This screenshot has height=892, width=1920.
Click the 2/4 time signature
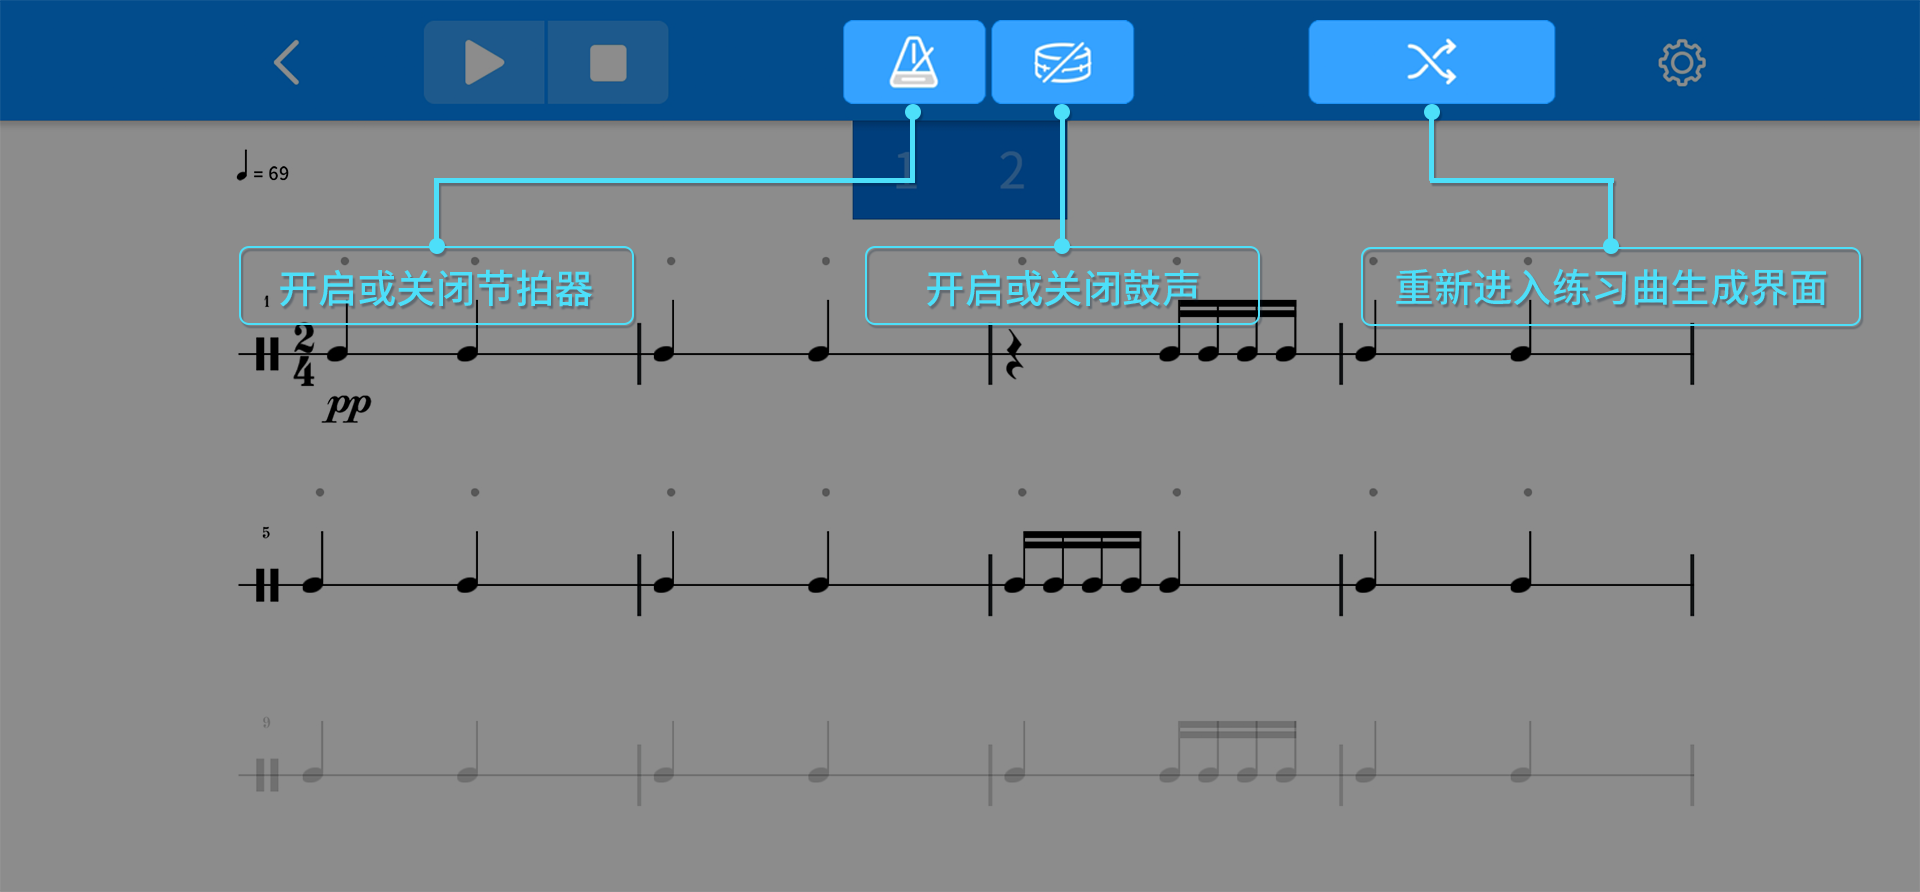[304, 354]
